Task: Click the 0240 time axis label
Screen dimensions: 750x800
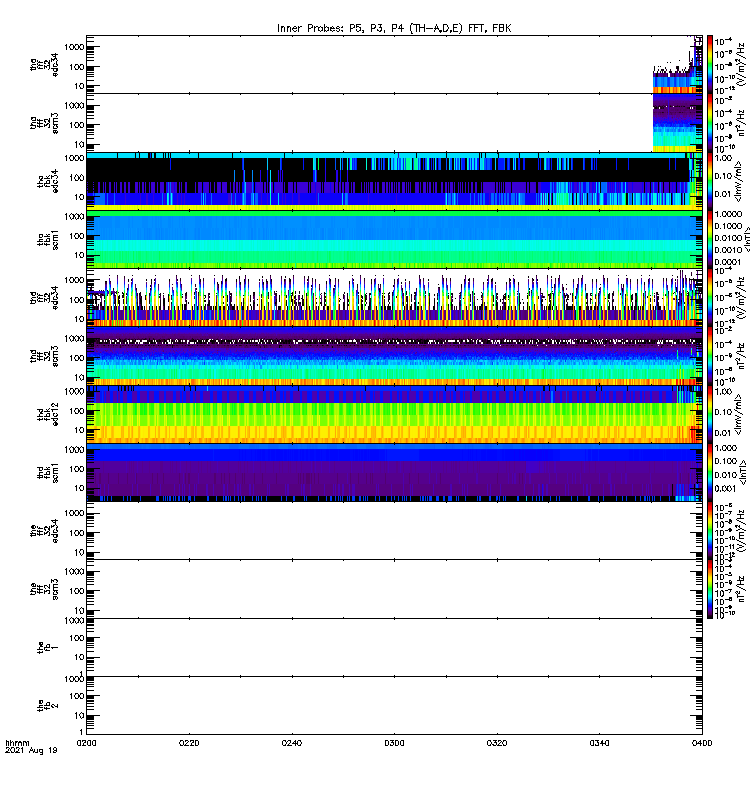Action: 291,743
